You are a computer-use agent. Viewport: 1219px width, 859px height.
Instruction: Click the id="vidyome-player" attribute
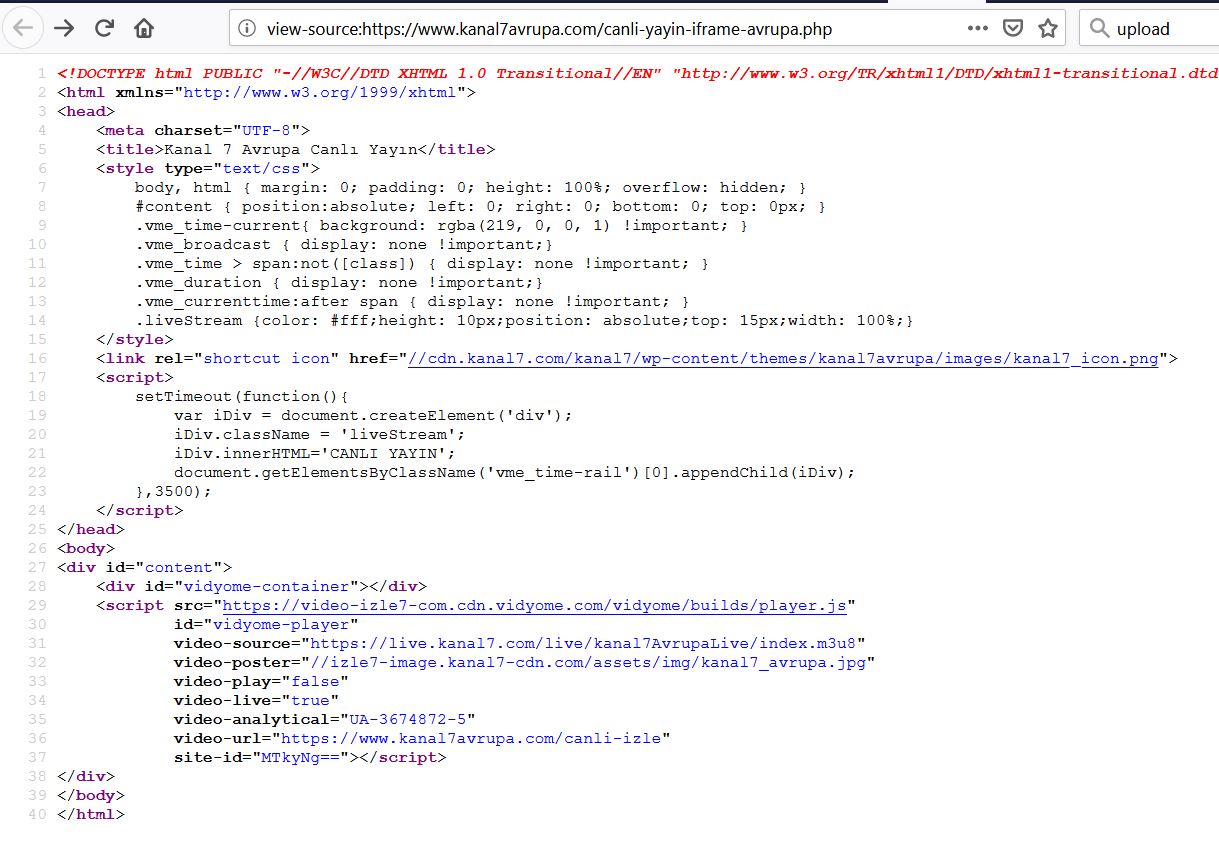click(266, 624)
